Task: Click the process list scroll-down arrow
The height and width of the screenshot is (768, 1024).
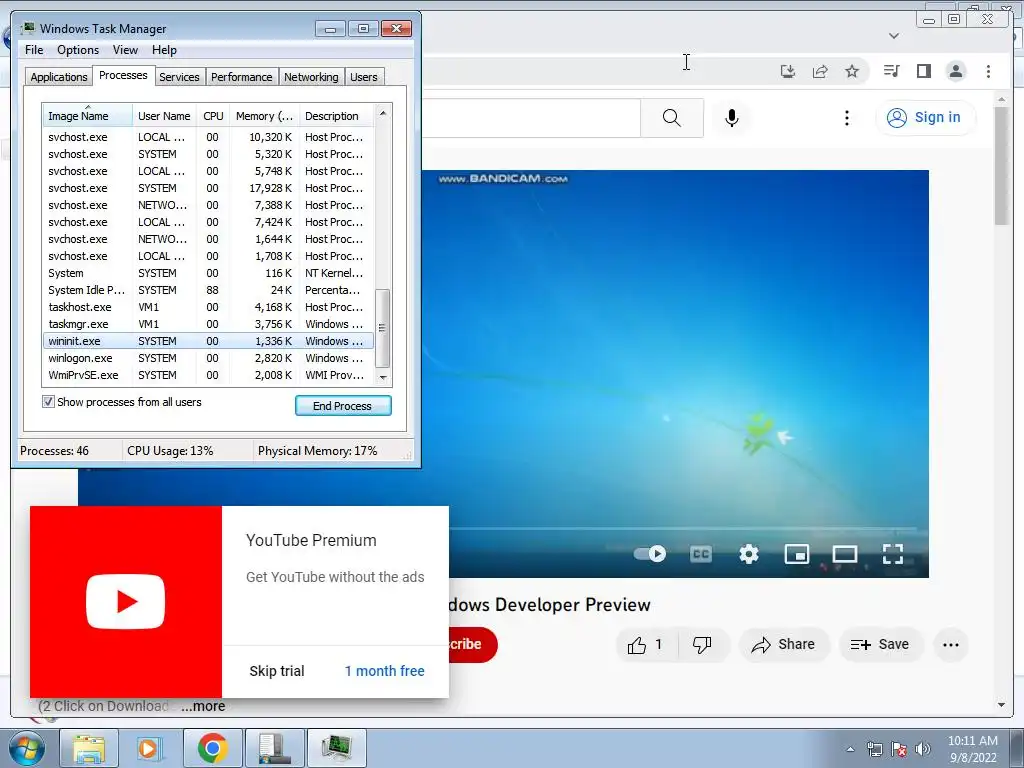Action: tap(383, 377)
